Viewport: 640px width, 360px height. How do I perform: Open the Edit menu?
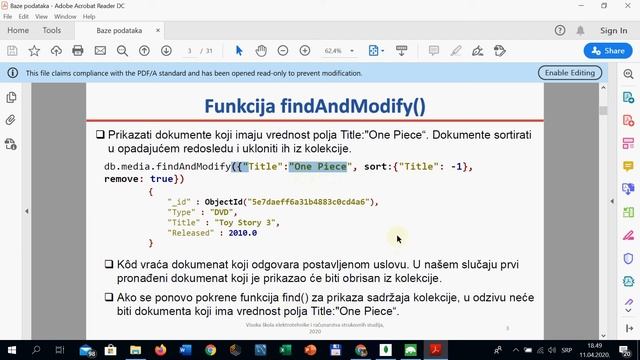[x=24, y=17]
